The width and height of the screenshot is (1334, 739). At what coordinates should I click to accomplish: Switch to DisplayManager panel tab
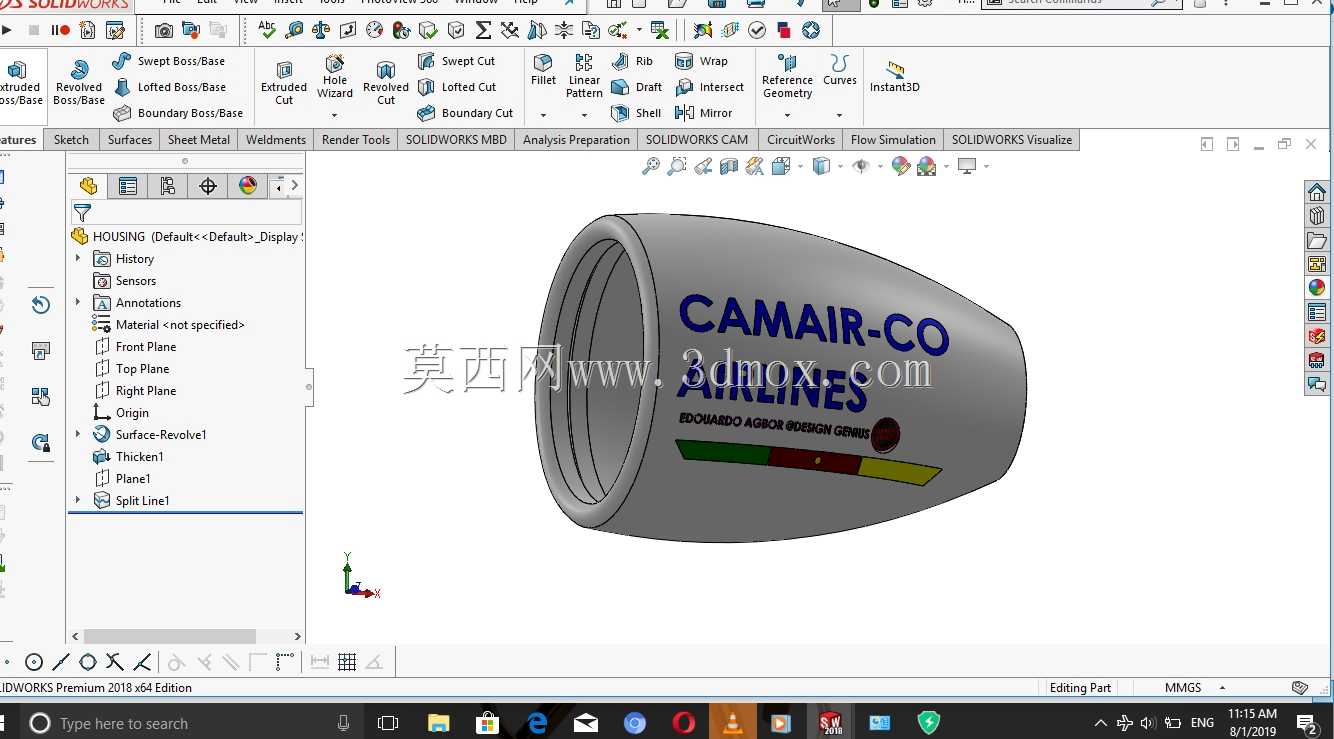248,186
